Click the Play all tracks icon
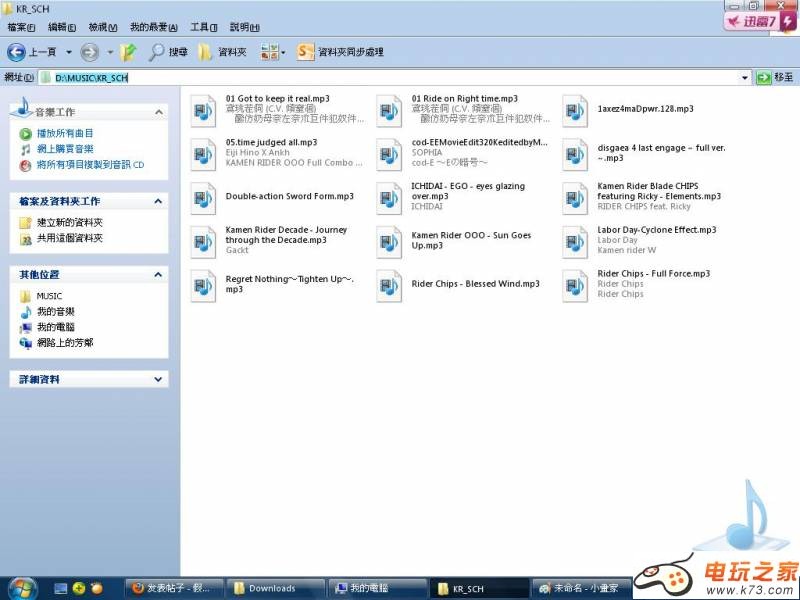This screenshot has height=600, width=800. pyautogui.click(x=25, y=133)
